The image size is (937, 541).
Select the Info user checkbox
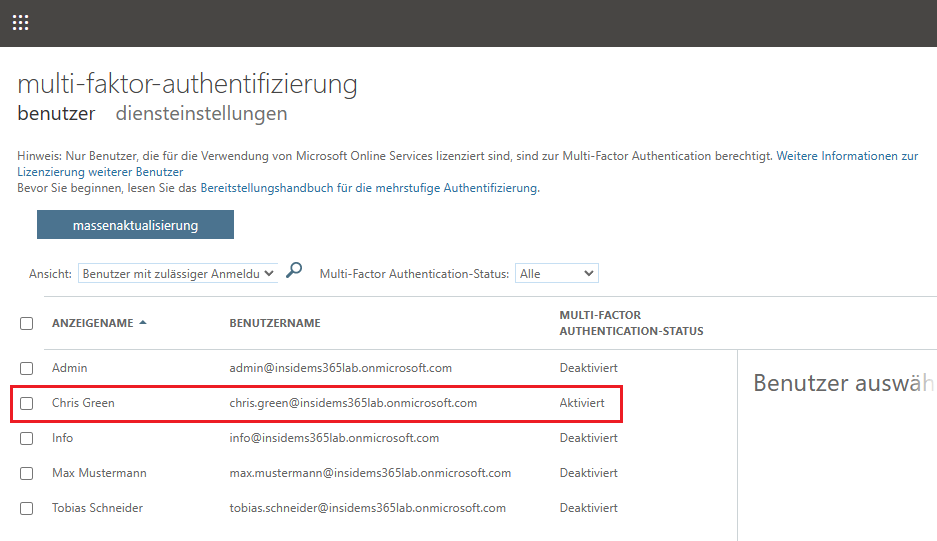point(27,438)
